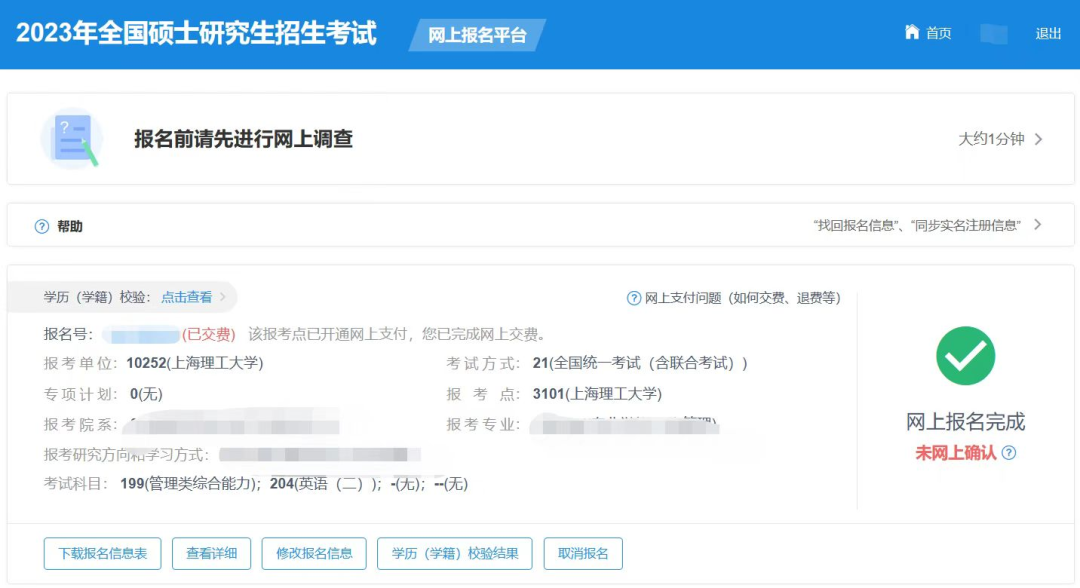Click the 未网上确认 status text
This screenshot has height=588, width=1080.
click(955, 452)
